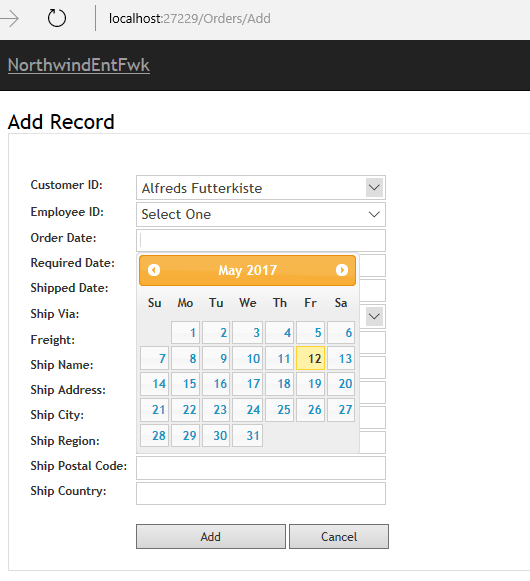This screenshot has width=530, height=581.
Task: Pick day 28 in the calendar
Action: pos(155,435)
